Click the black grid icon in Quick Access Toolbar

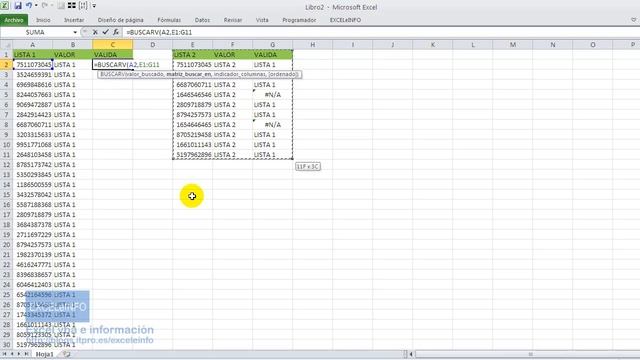(x=71, y=6)
